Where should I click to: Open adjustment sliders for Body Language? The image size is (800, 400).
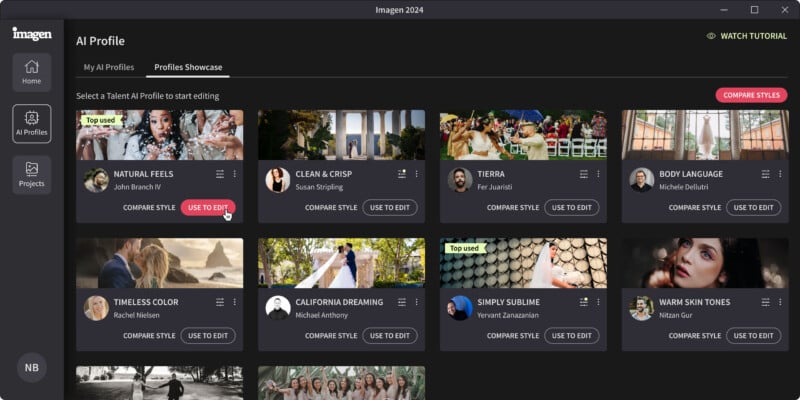point(766,174)
